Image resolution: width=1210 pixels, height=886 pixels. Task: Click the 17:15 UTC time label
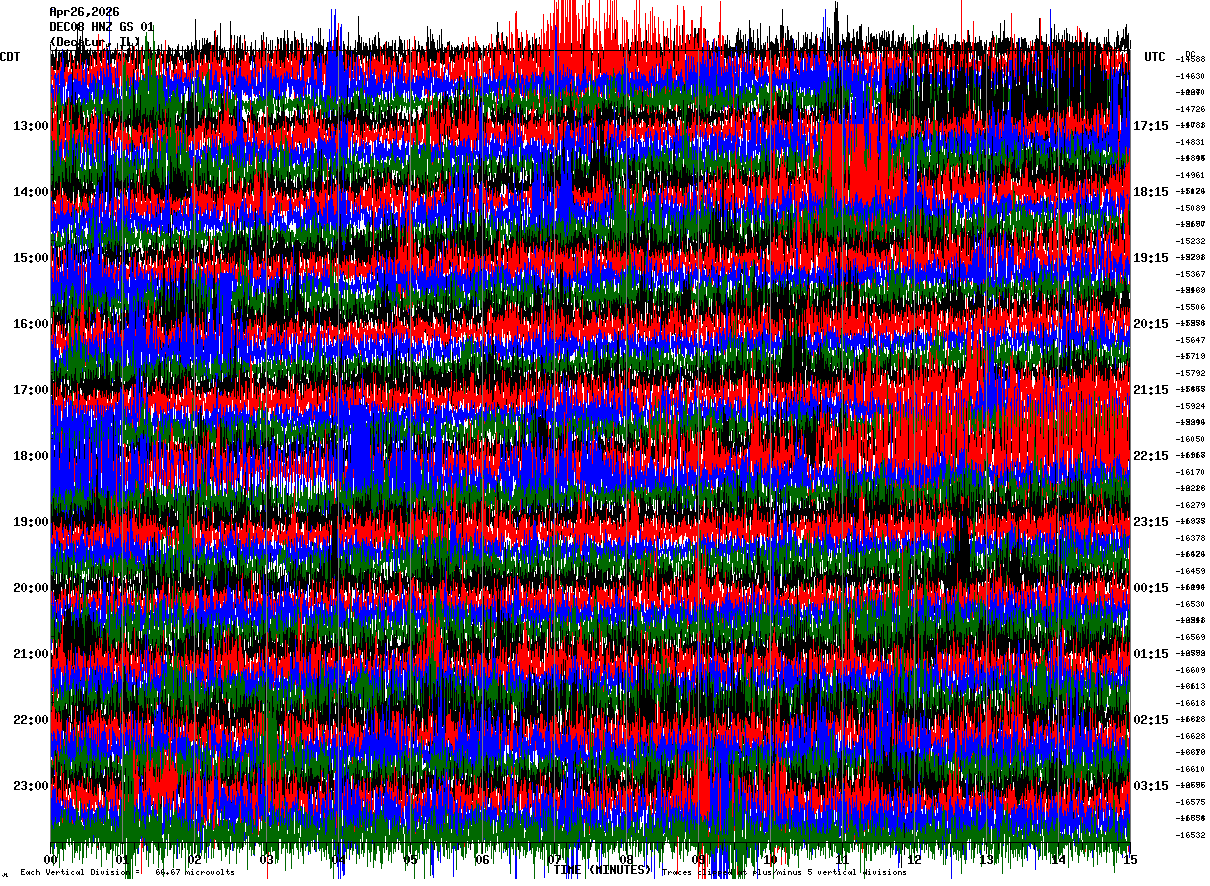tap(1151, 126)
